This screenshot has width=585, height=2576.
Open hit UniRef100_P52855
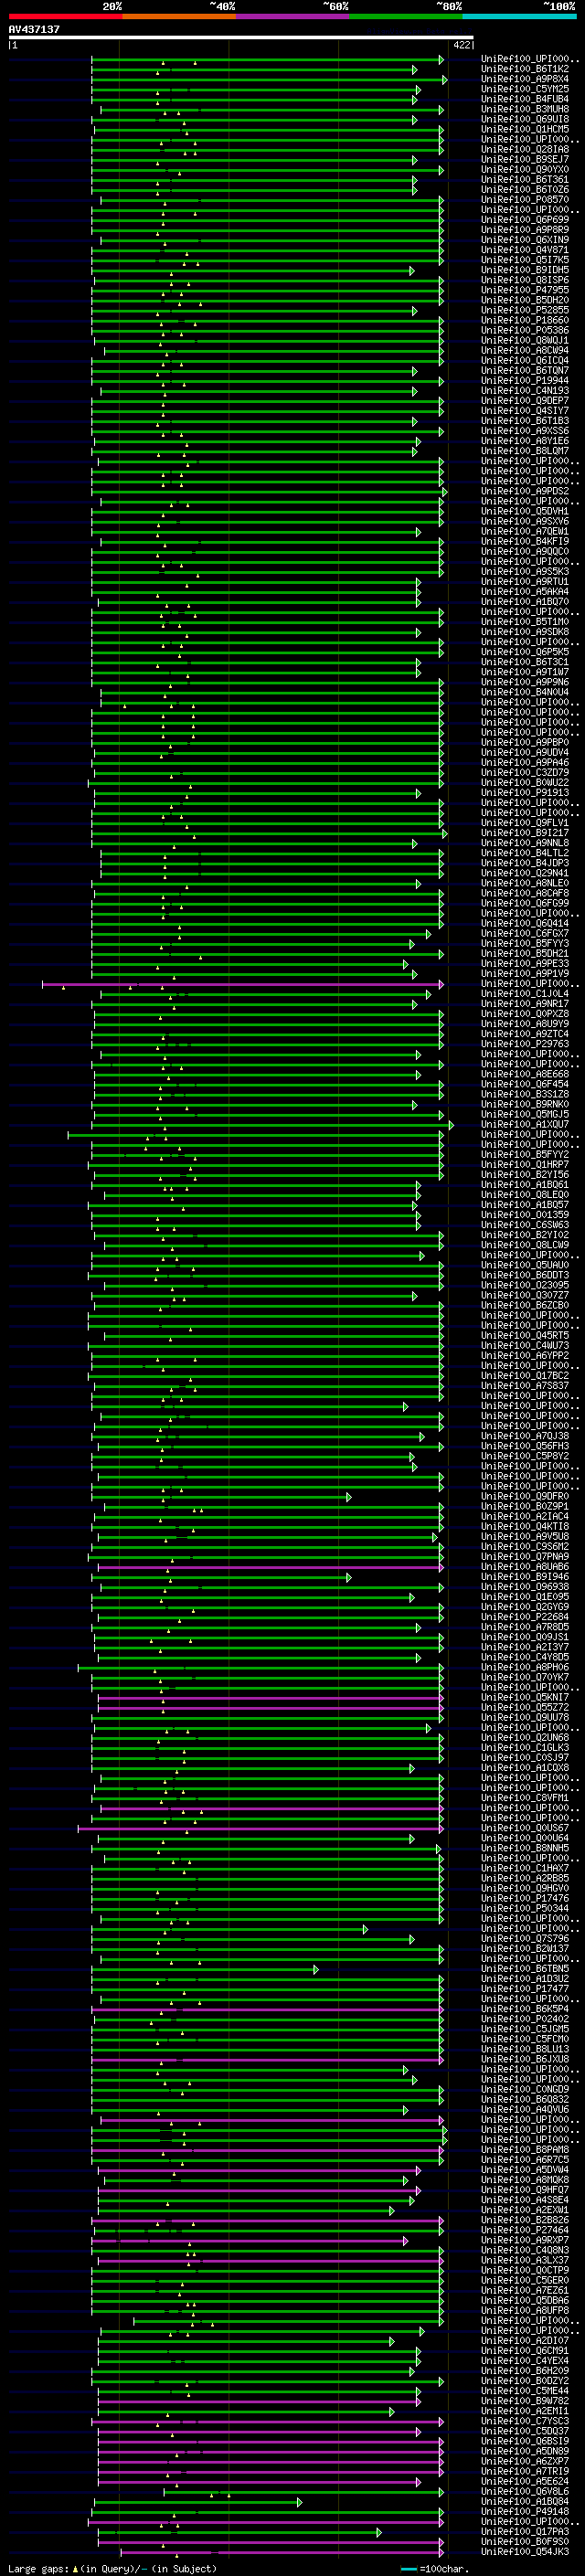[525, 310]
